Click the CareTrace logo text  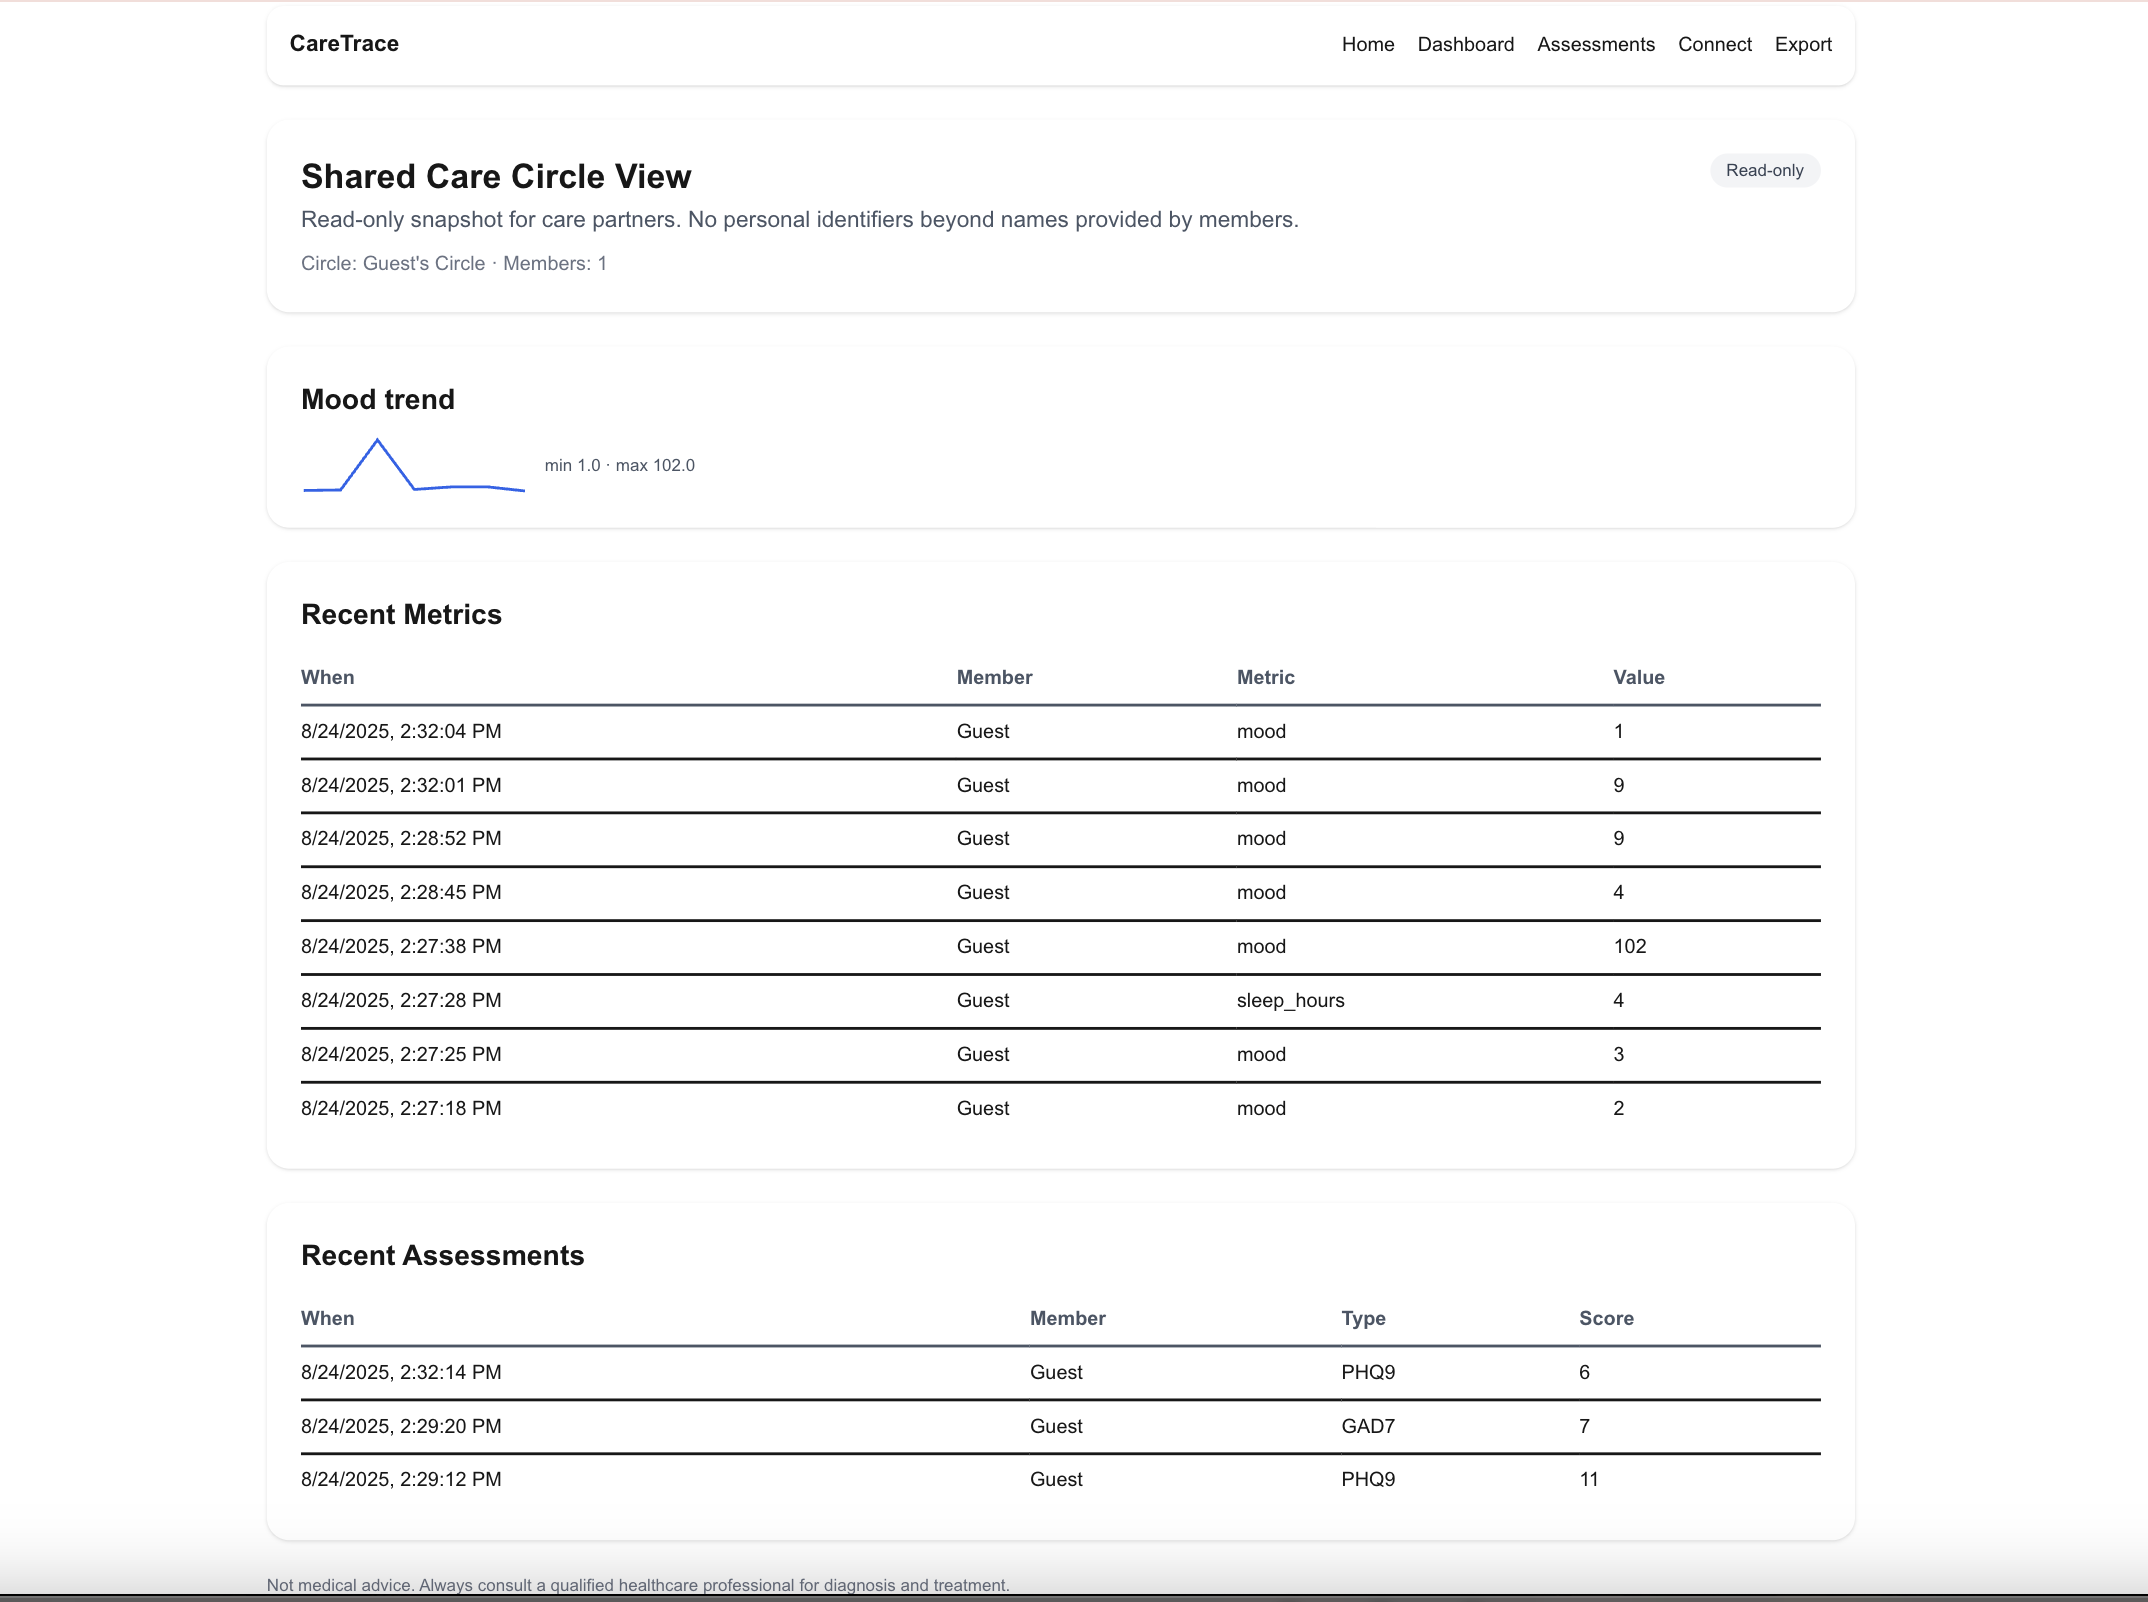point(344,44)
